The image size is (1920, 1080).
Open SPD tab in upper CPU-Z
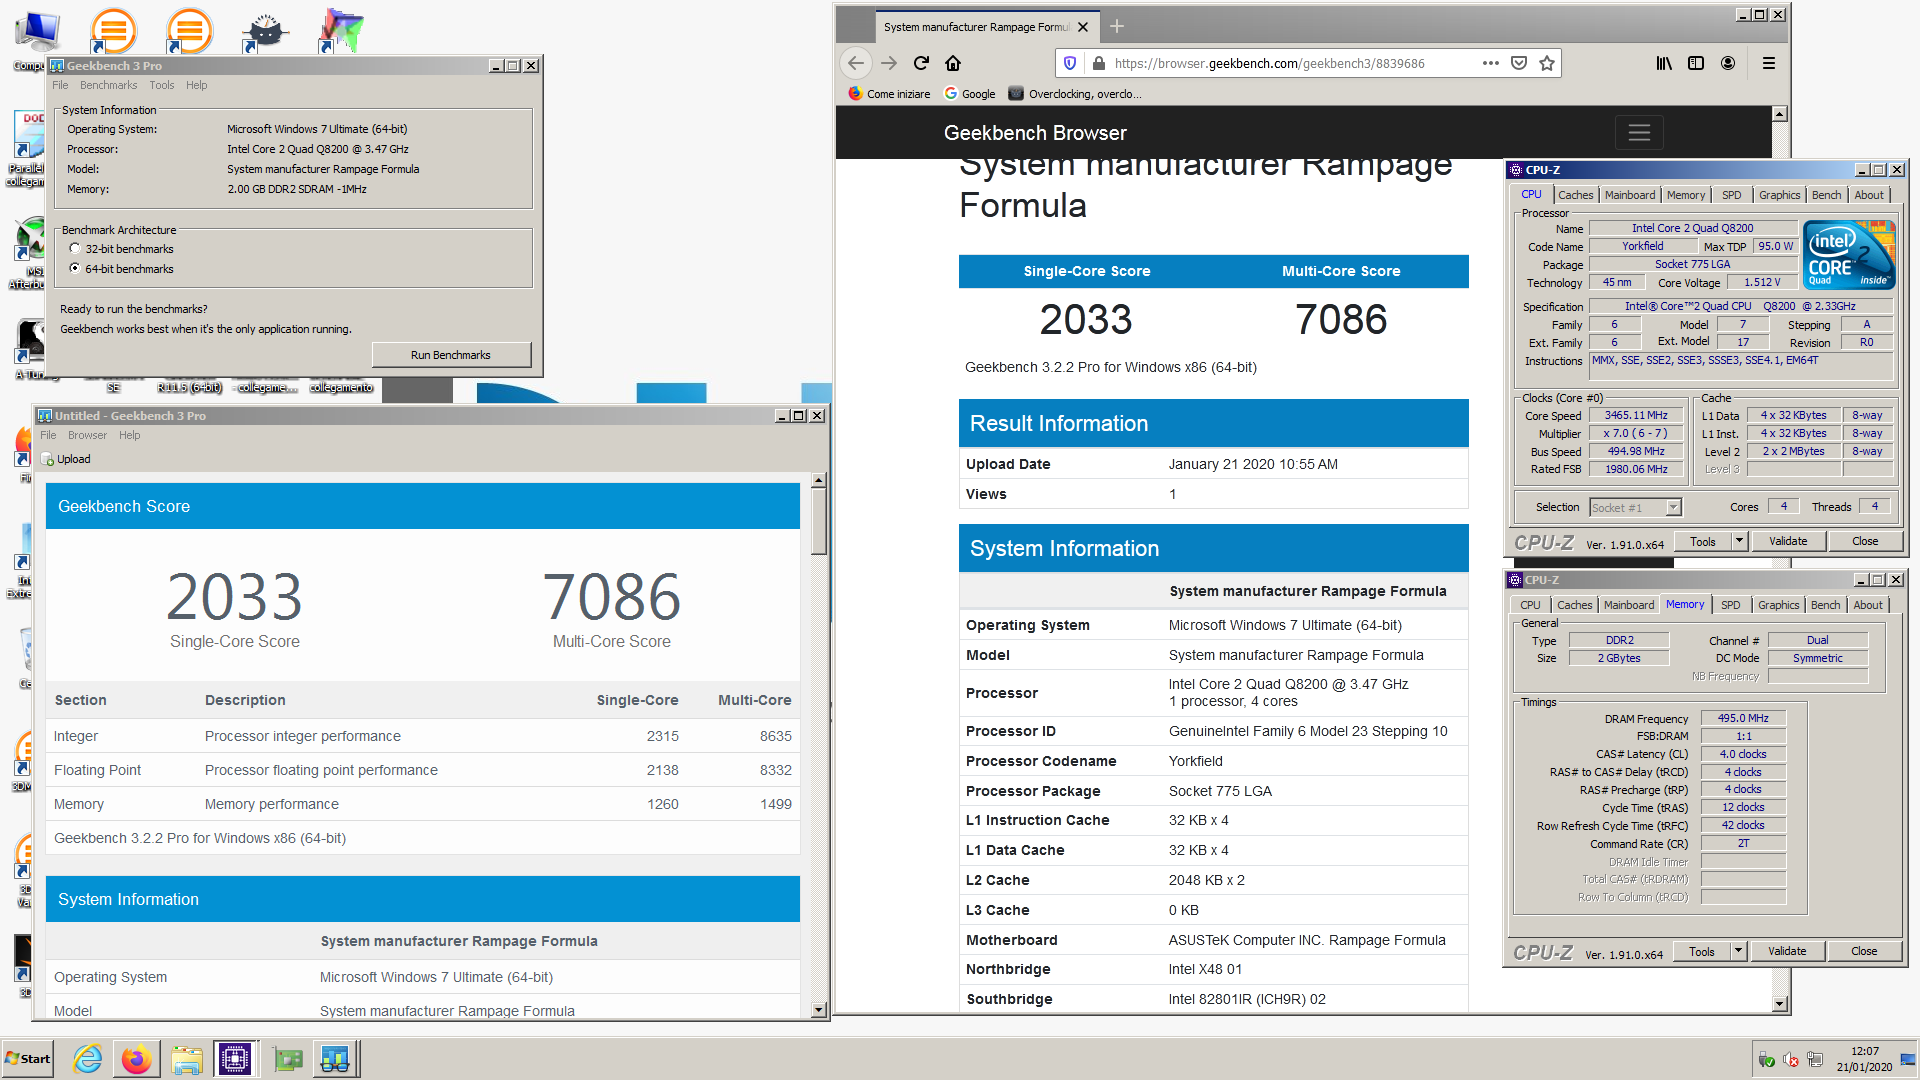click(1731, 195)
